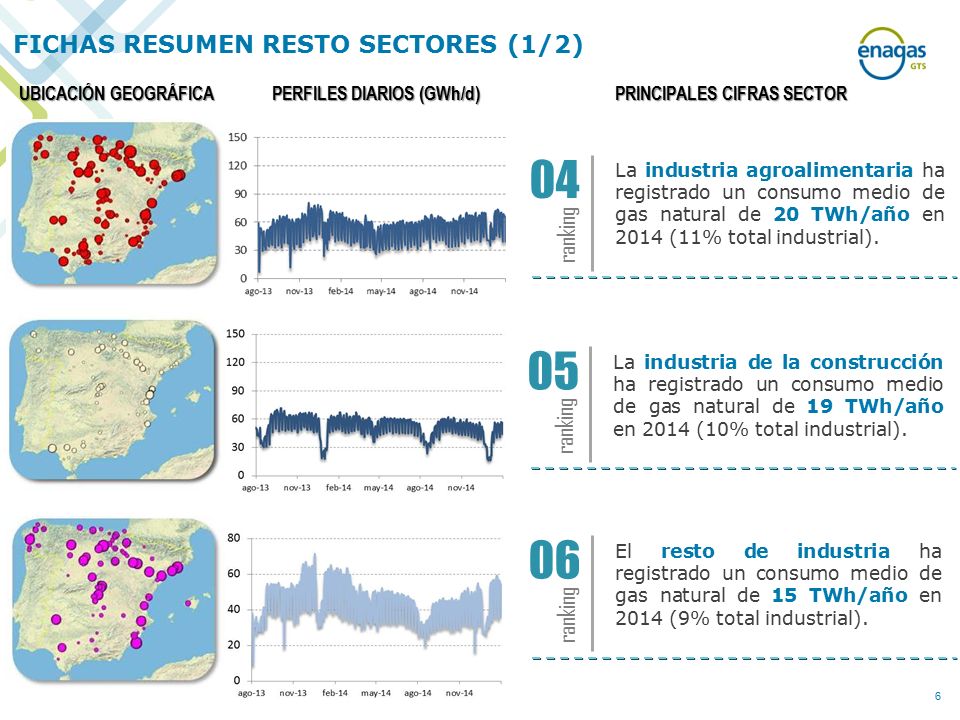Click the heading 'PRINCIPALES CIFRAS SECTOR'
Screen dimensions: 960x720
click(x=731, y=93)
